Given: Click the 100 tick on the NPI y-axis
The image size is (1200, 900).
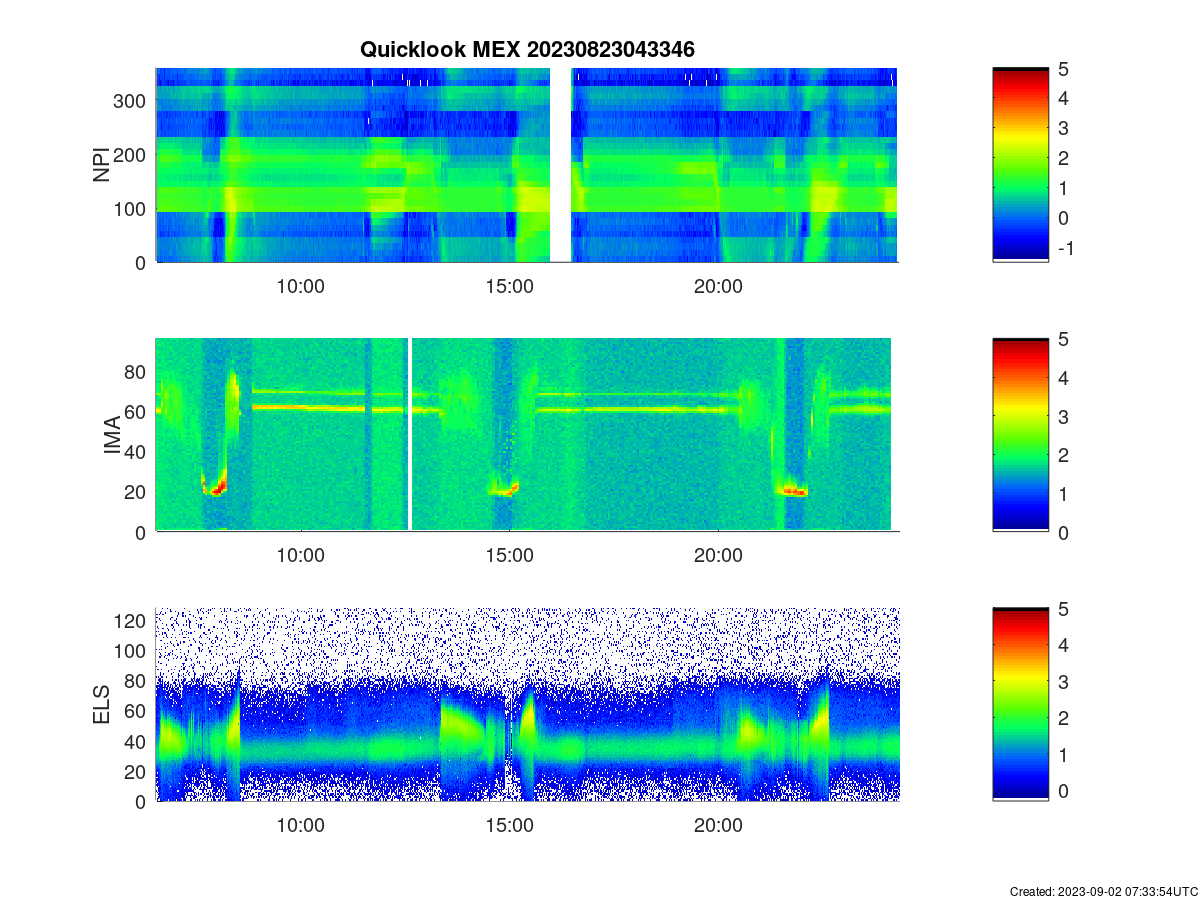Looking at the screenshot, I should (x=132, y=208).
